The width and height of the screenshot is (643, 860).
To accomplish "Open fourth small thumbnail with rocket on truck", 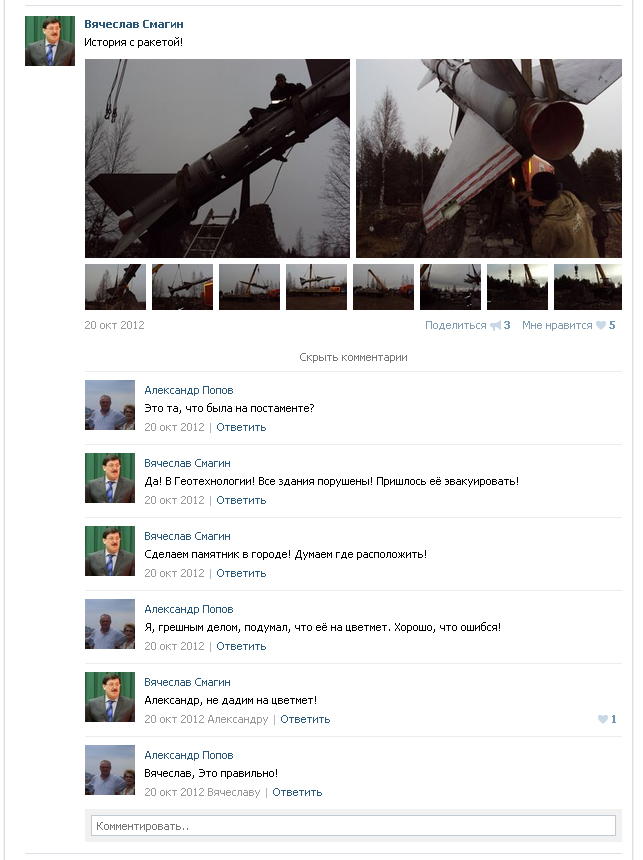I will click(x=316, y=287).
